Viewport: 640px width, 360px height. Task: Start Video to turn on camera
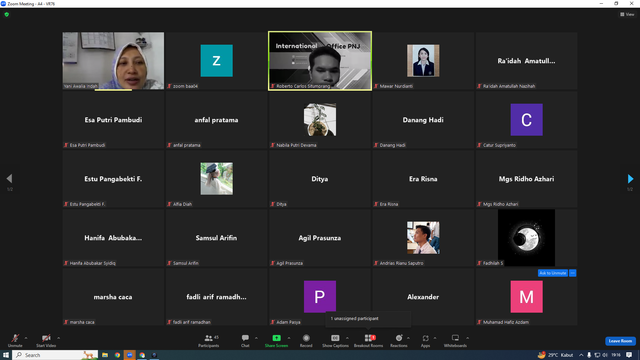point(46,340)
